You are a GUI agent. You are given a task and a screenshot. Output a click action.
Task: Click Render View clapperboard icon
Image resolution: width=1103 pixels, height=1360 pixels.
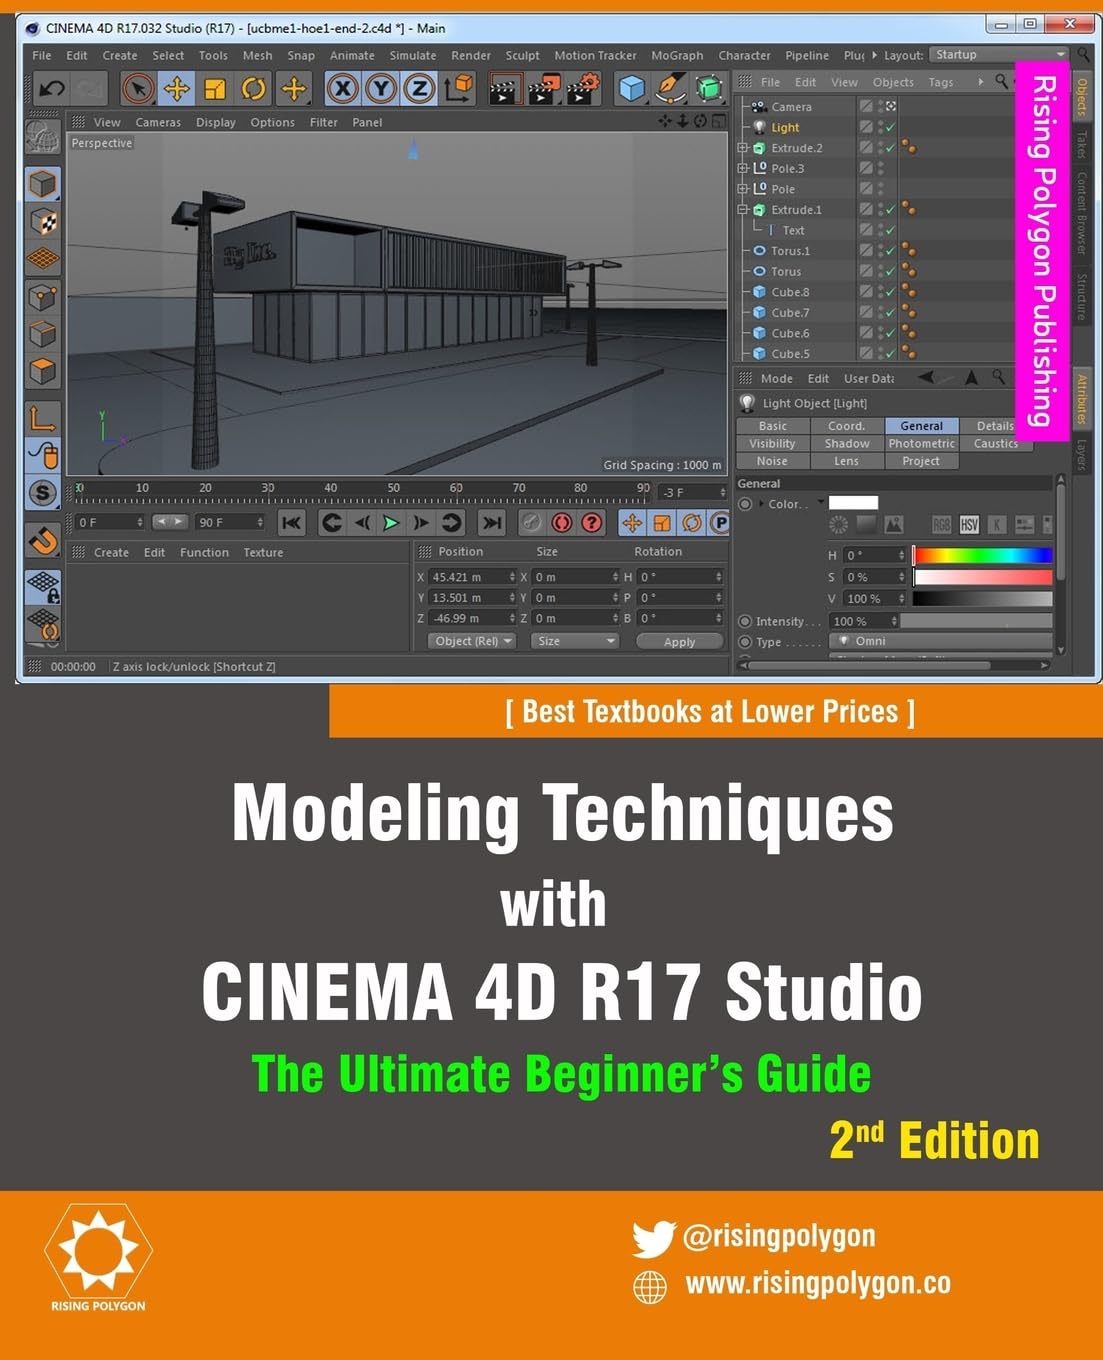[504, 89]
